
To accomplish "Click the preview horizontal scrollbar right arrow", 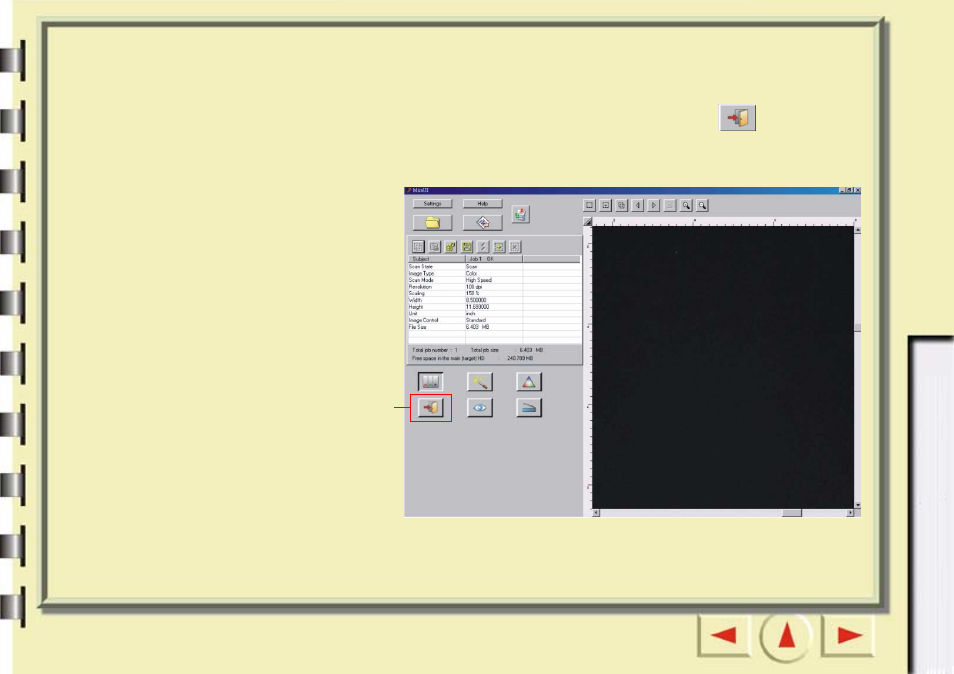I will (x=851, y=513).
